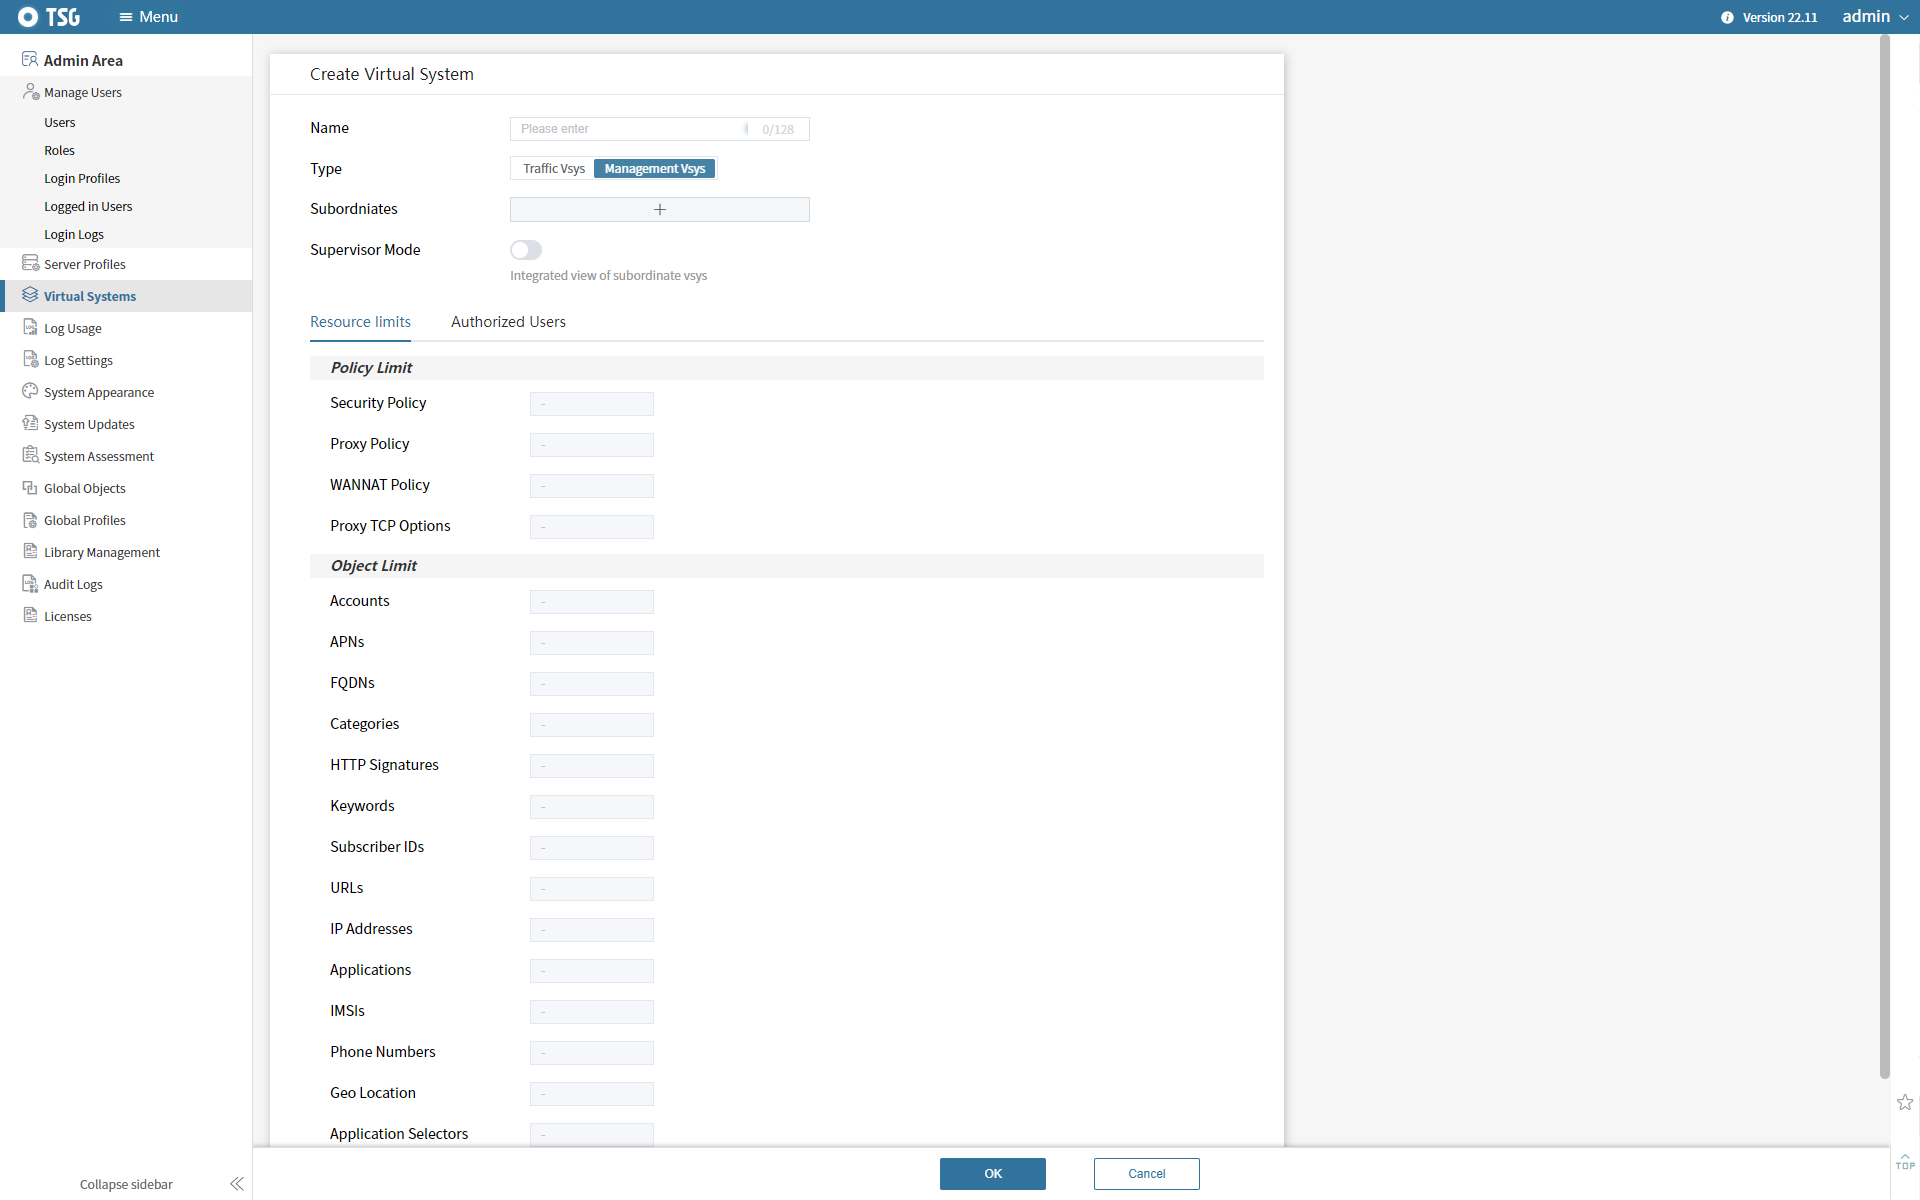Click the version info icon
The image size is (1920, 1200).
[x=1727, y=17]
